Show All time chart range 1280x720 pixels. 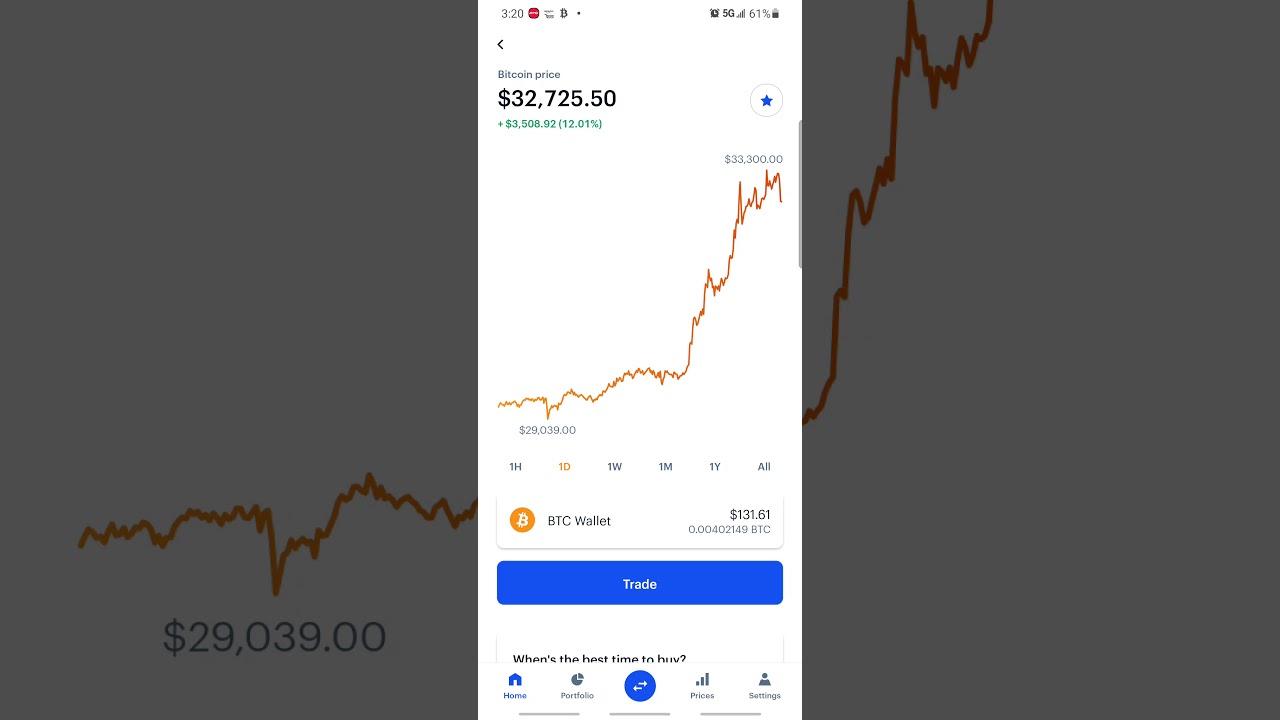point(764,467)
